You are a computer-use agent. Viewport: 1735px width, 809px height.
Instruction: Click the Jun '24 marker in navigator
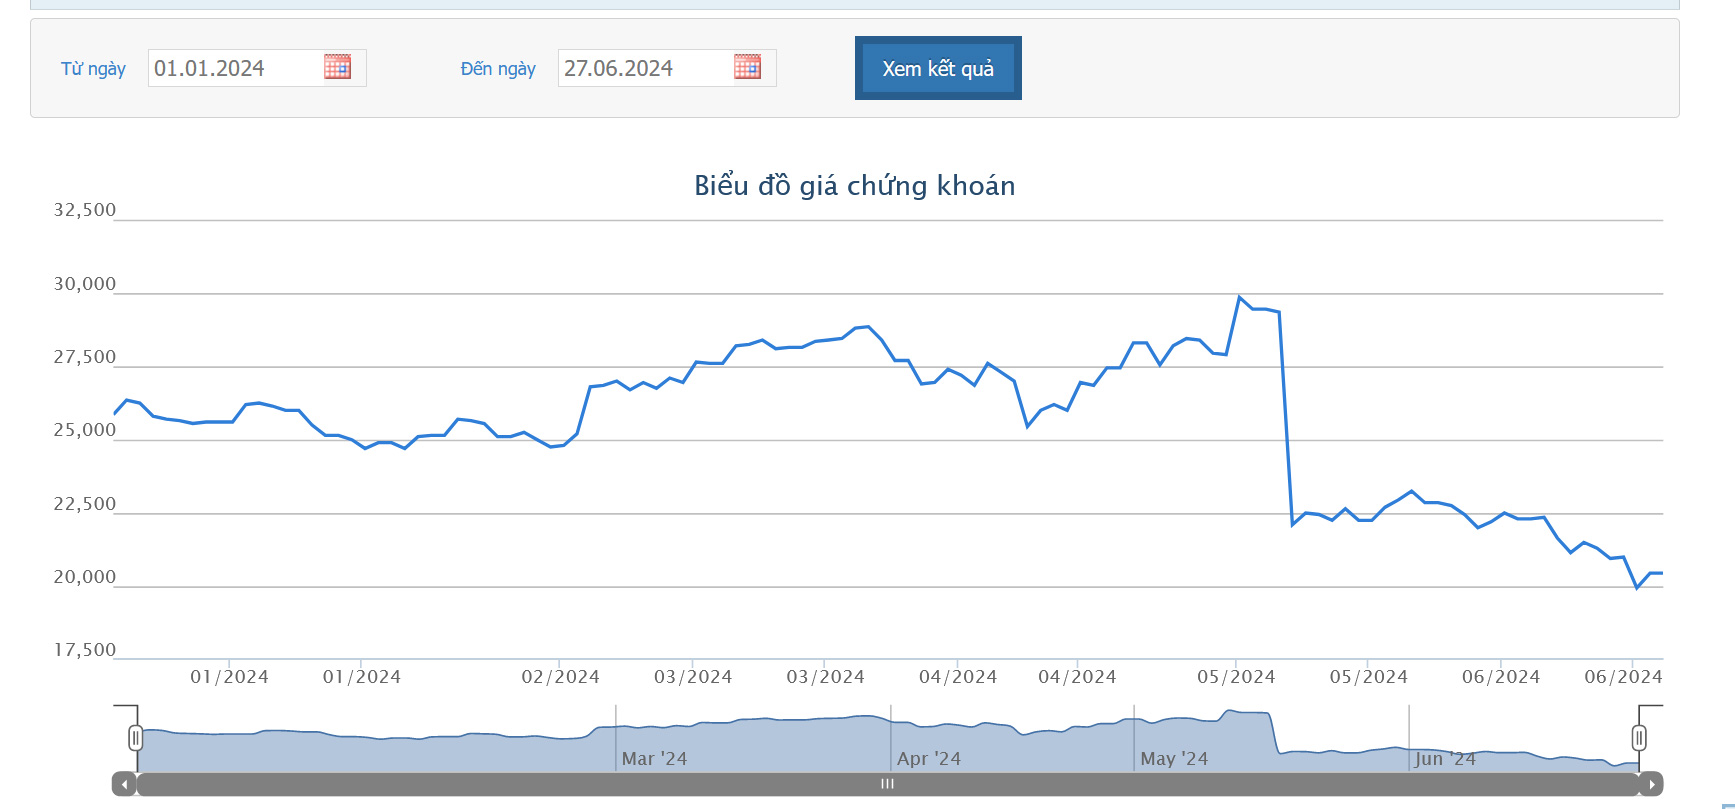click(x=1445, y=759)
